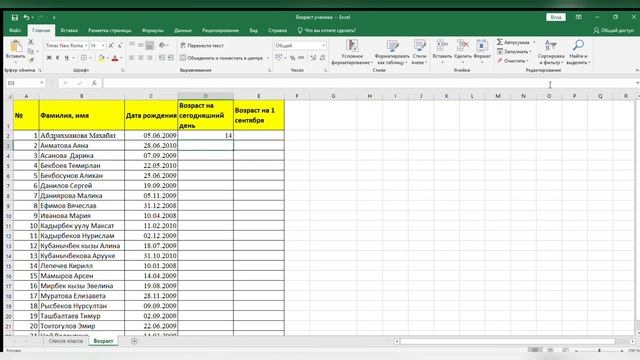
Task: Toggle Bold formatting
Action: coord(49,58)
